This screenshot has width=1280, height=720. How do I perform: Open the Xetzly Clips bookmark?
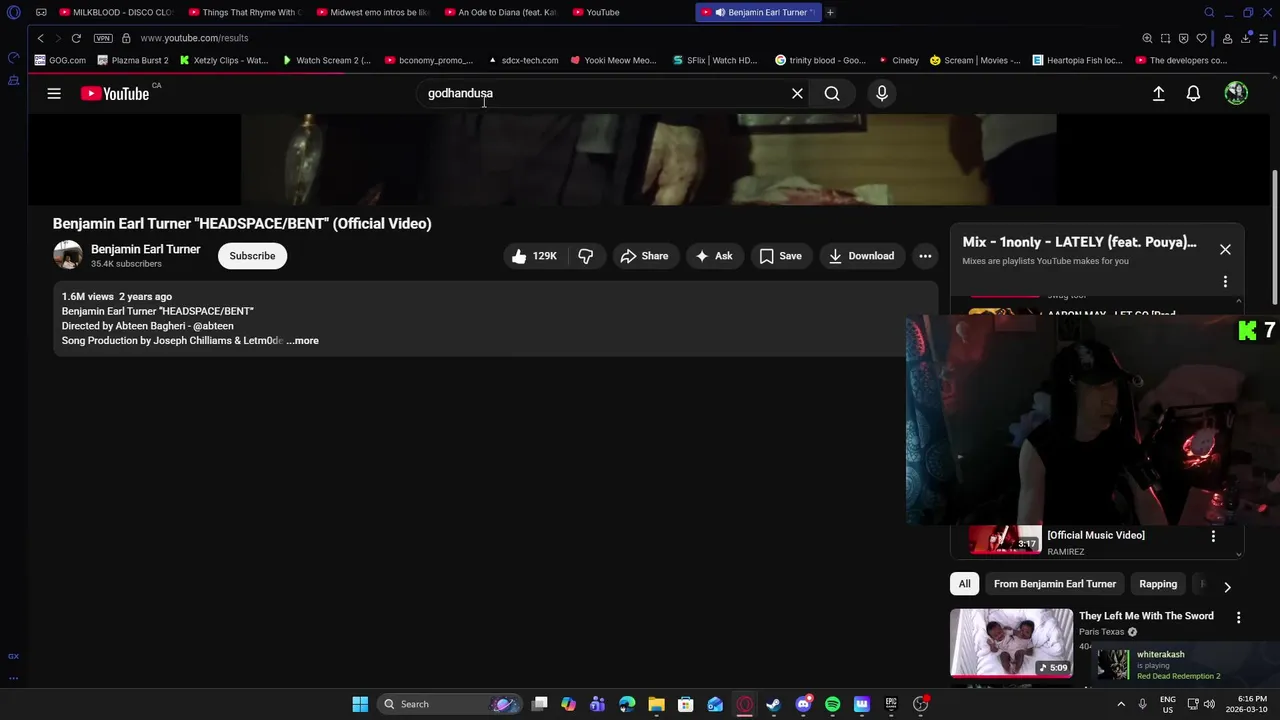[x=224, y=60]
